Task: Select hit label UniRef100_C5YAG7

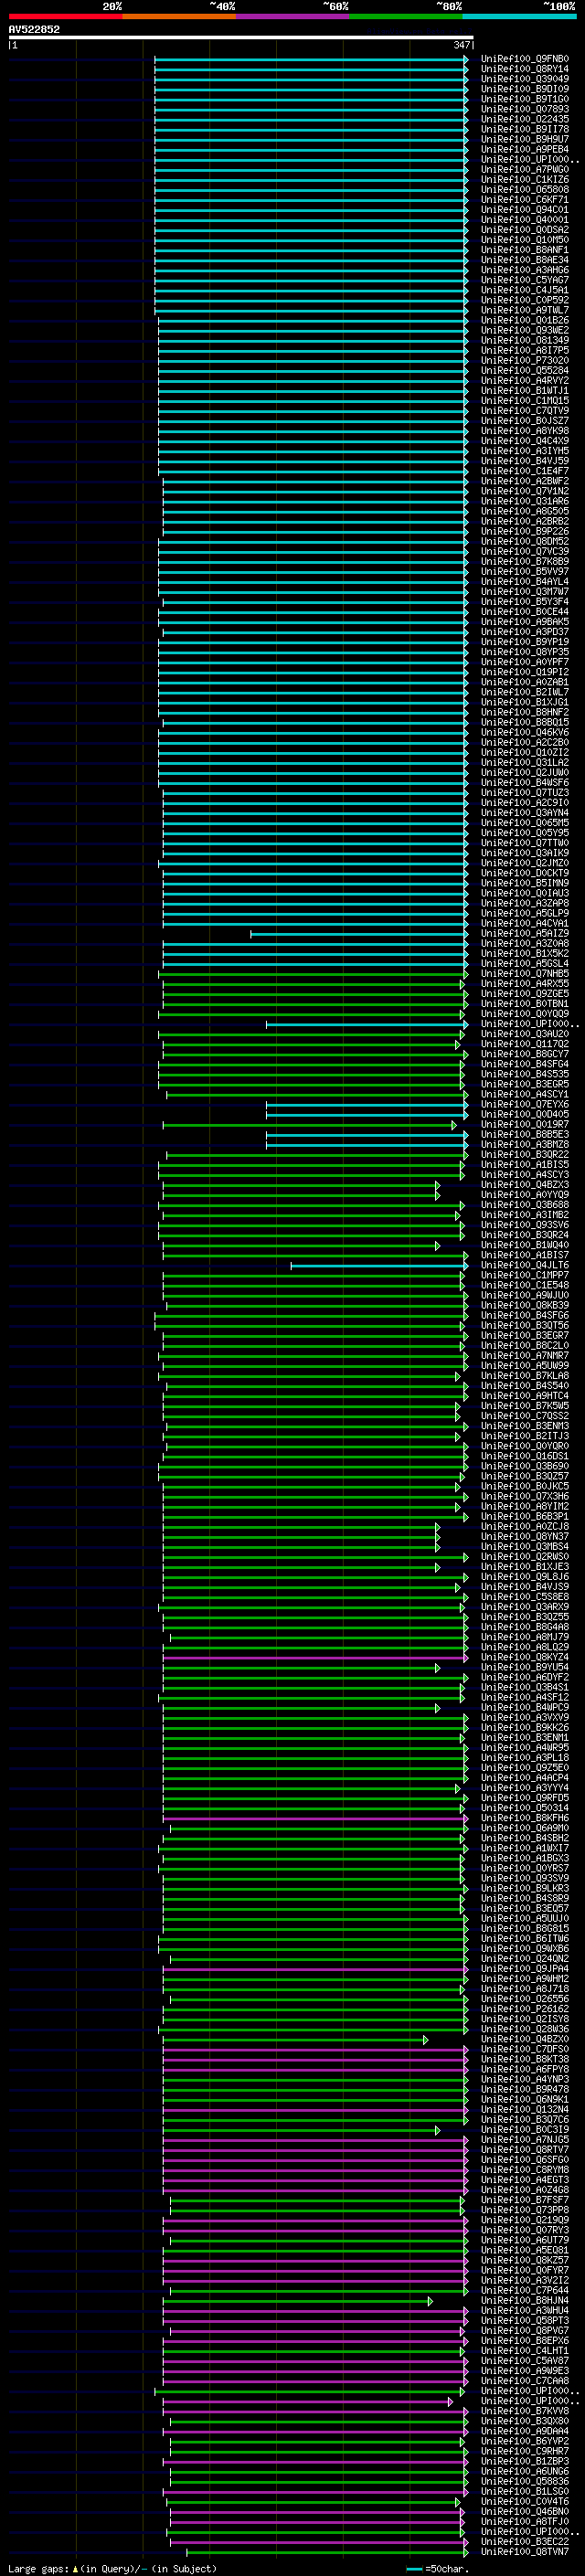Action: point(525,280)
